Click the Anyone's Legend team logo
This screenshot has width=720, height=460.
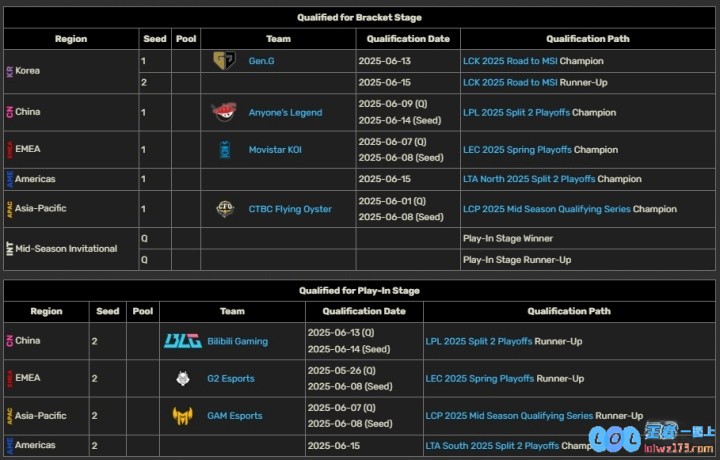[x=225, y=112]
